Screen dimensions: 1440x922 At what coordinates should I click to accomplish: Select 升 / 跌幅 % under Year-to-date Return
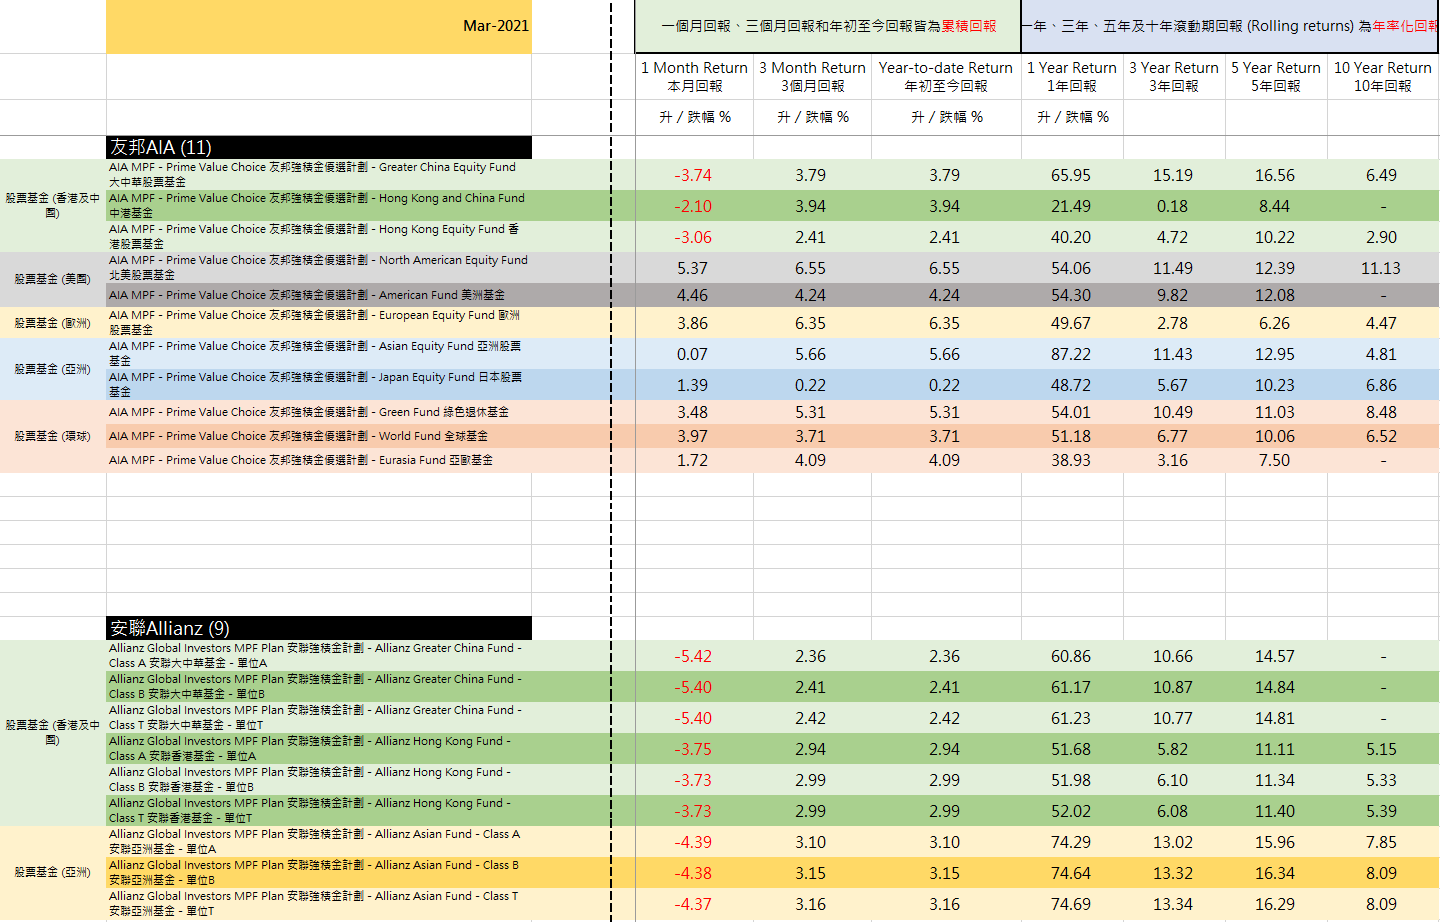(947, 117)
